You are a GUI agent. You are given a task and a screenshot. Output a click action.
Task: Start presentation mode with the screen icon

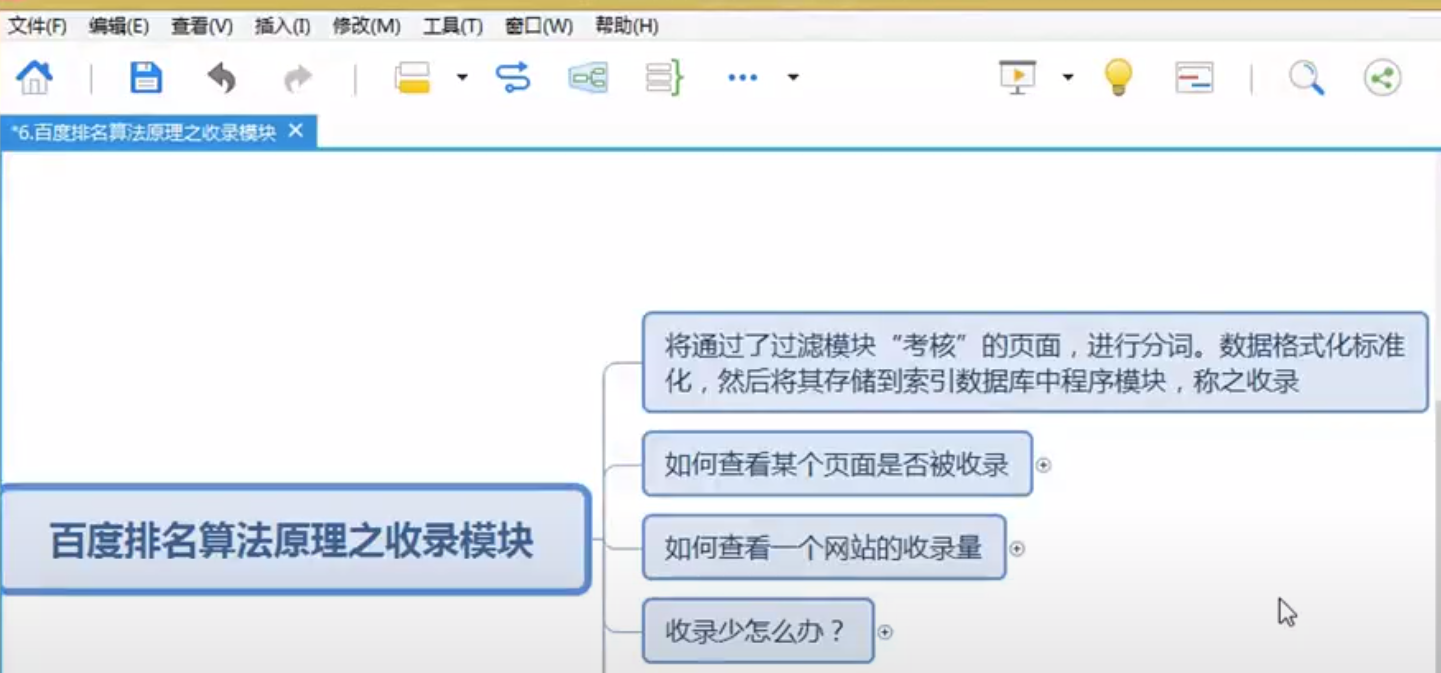pyautogui.click(x=1018, y=77)
